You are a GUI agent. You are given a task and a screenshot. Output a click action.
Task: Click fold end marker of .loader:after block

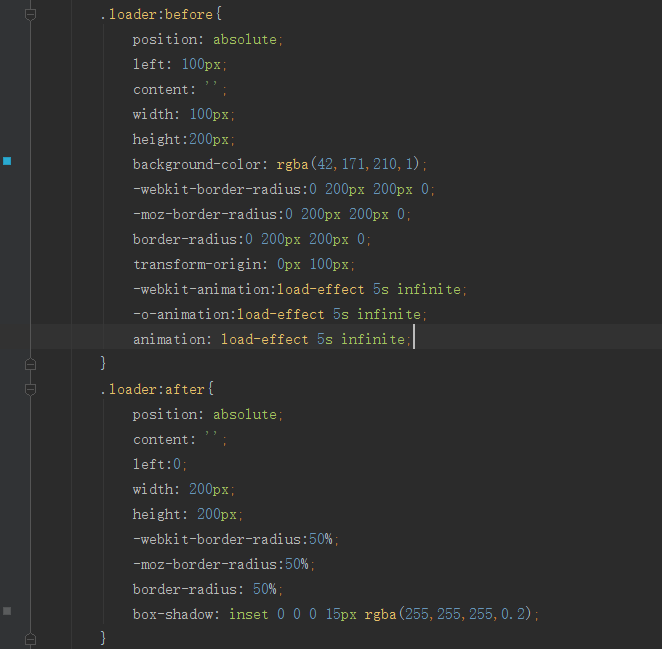click(x=30, y=639)
